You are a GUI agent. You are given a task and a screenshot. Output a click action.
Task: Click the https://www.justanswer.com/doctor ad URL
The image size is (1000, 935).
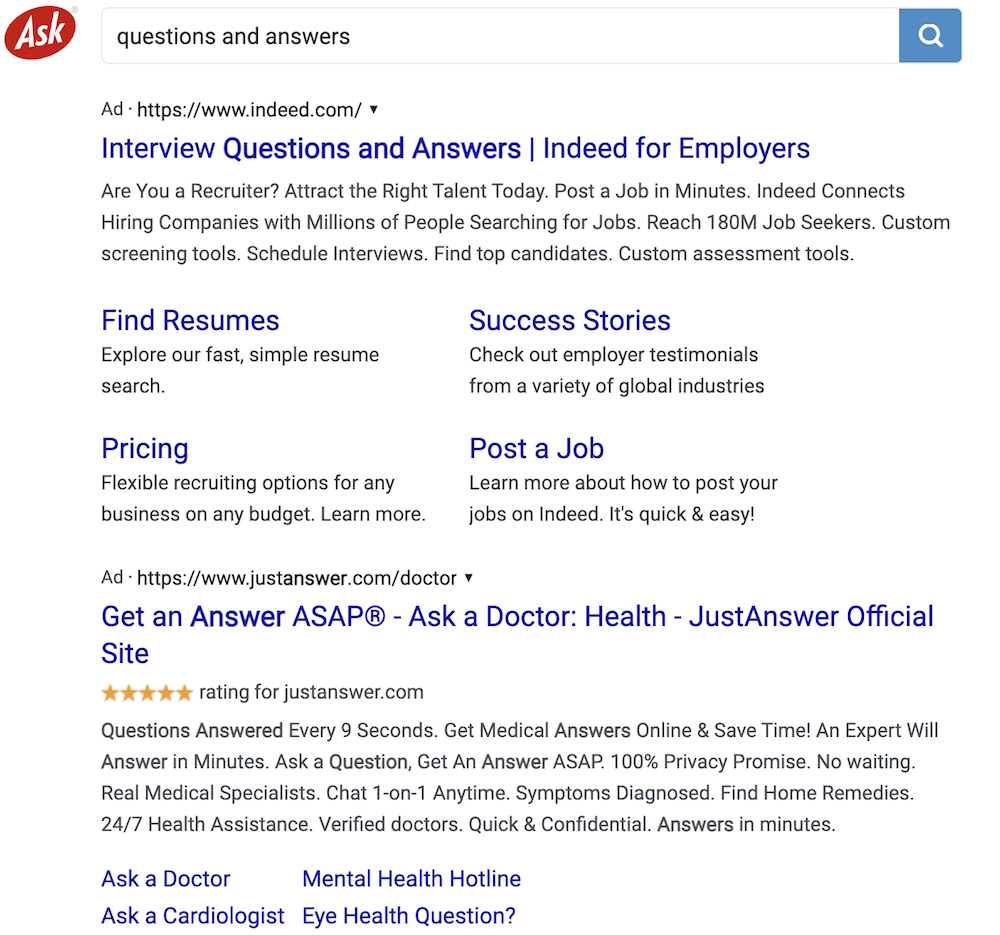tap(297, 578)
